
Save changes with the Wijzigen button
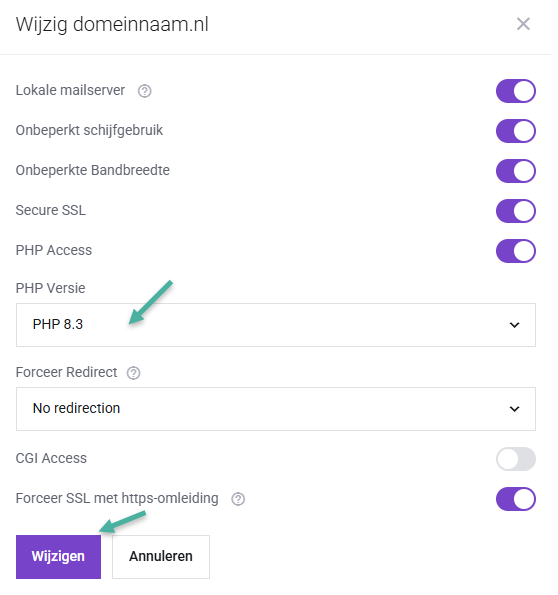[x=58, y=557]
